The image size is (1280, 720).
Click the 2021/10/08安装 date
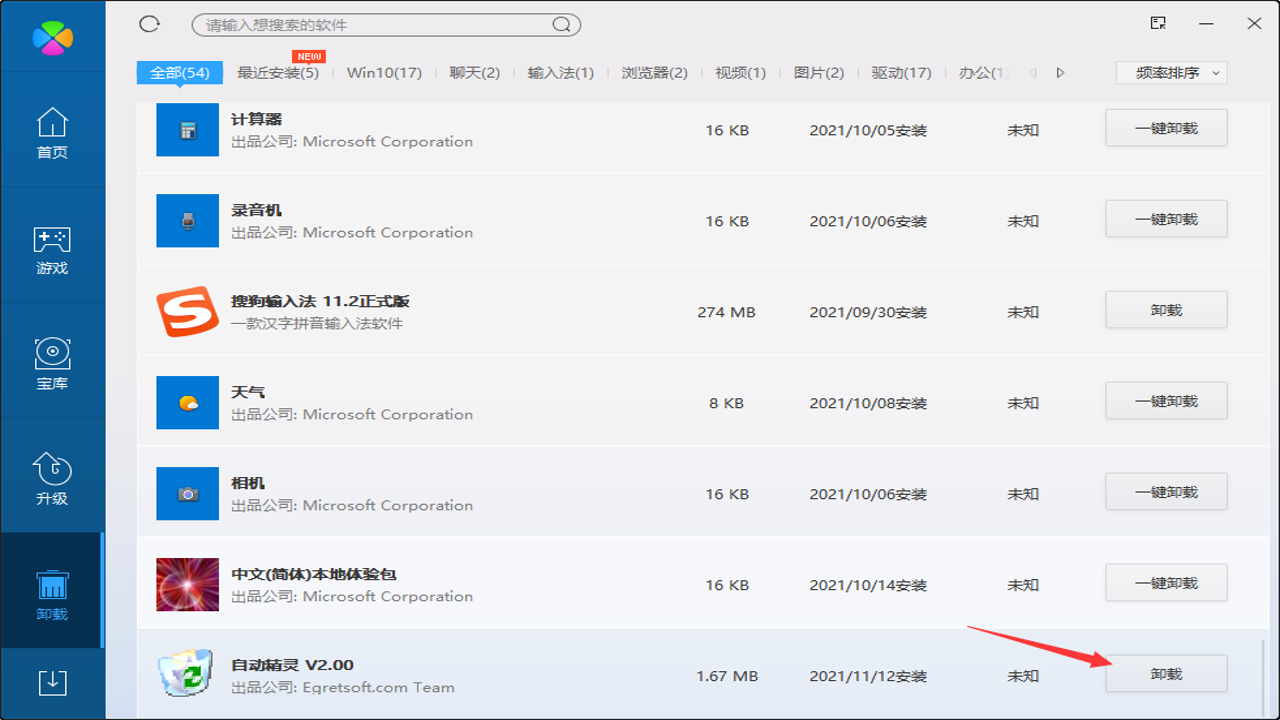868,403
